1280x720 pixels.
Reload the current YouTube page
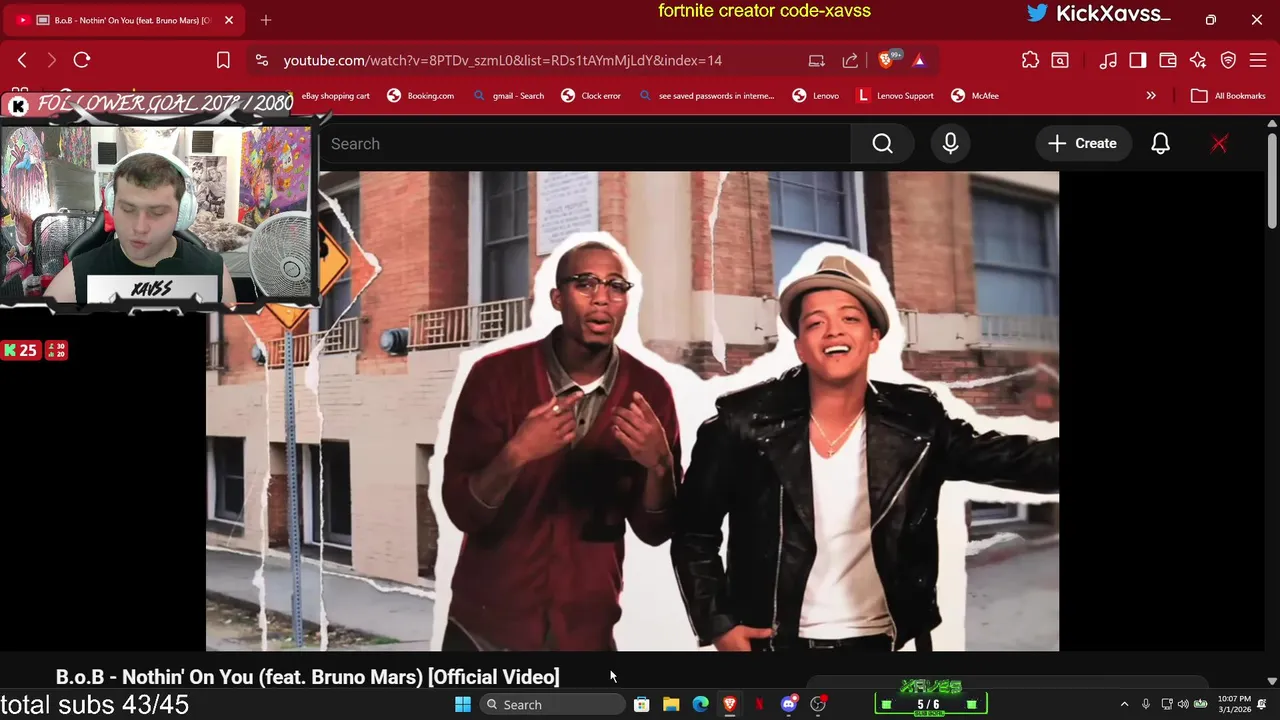pos(82,60)
